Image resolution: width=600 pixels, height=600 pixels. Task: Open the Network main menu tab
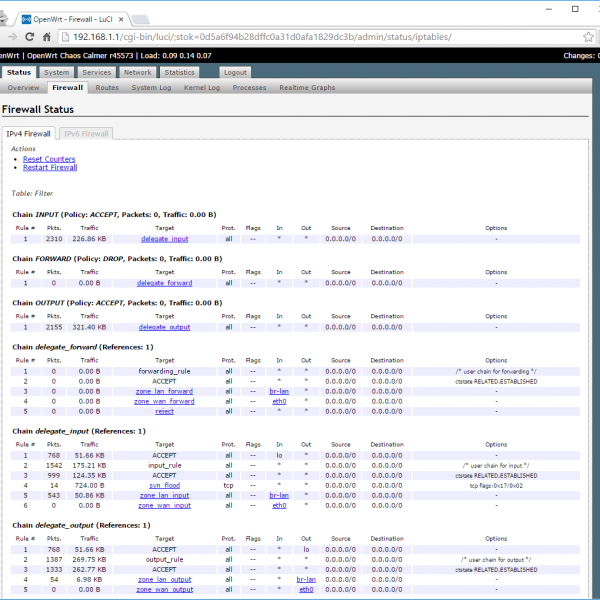pyautogui.click(x=137, y=73)
